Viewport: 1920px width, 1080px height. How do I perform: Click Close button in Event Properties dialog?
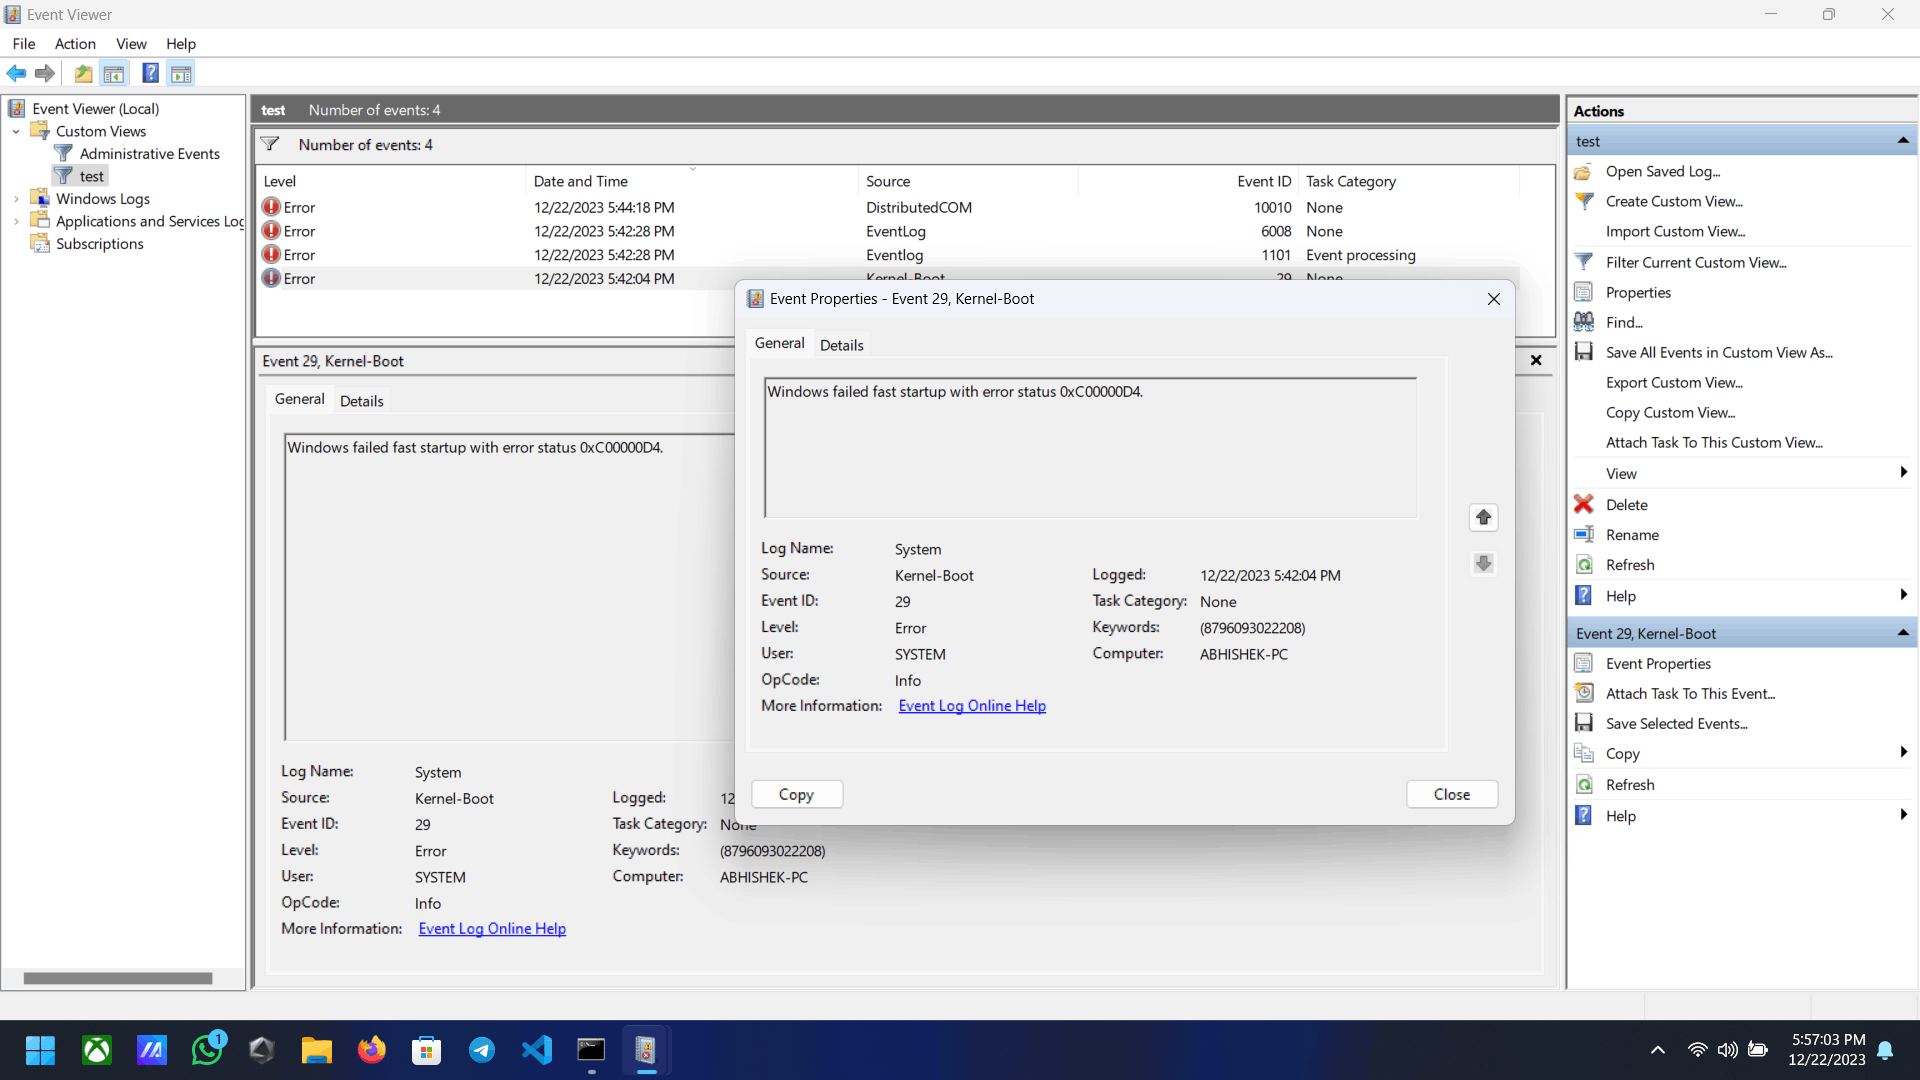pyautogui.click(x=1452, y=794)
